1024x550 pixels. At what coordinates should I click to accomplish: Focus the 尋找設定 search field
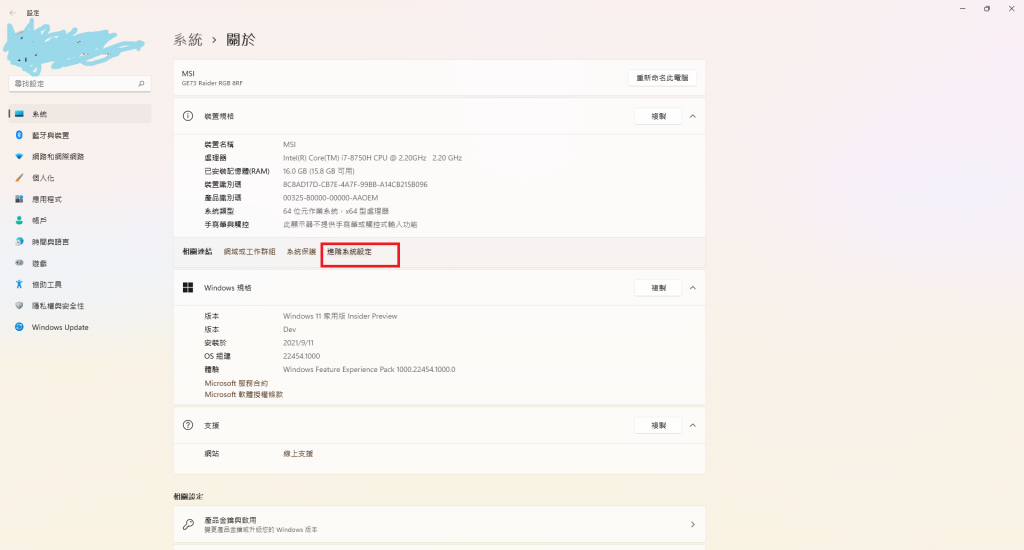pos(80,84)
